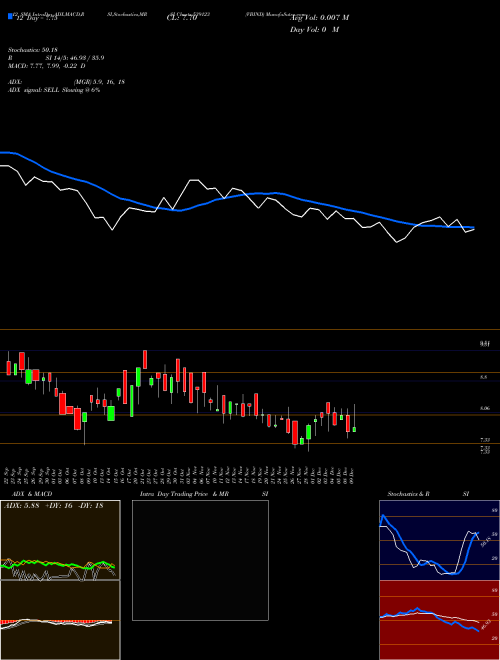Screen dimensions: 500x660
Task: Open the blue Stochastics oscillator panel
Action: coord(439,540)
